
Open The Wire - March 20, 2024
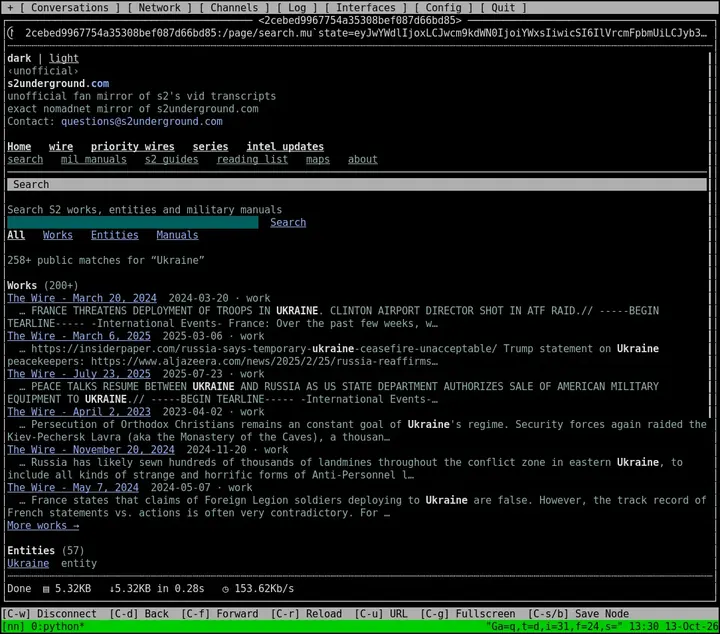[82, 298]
